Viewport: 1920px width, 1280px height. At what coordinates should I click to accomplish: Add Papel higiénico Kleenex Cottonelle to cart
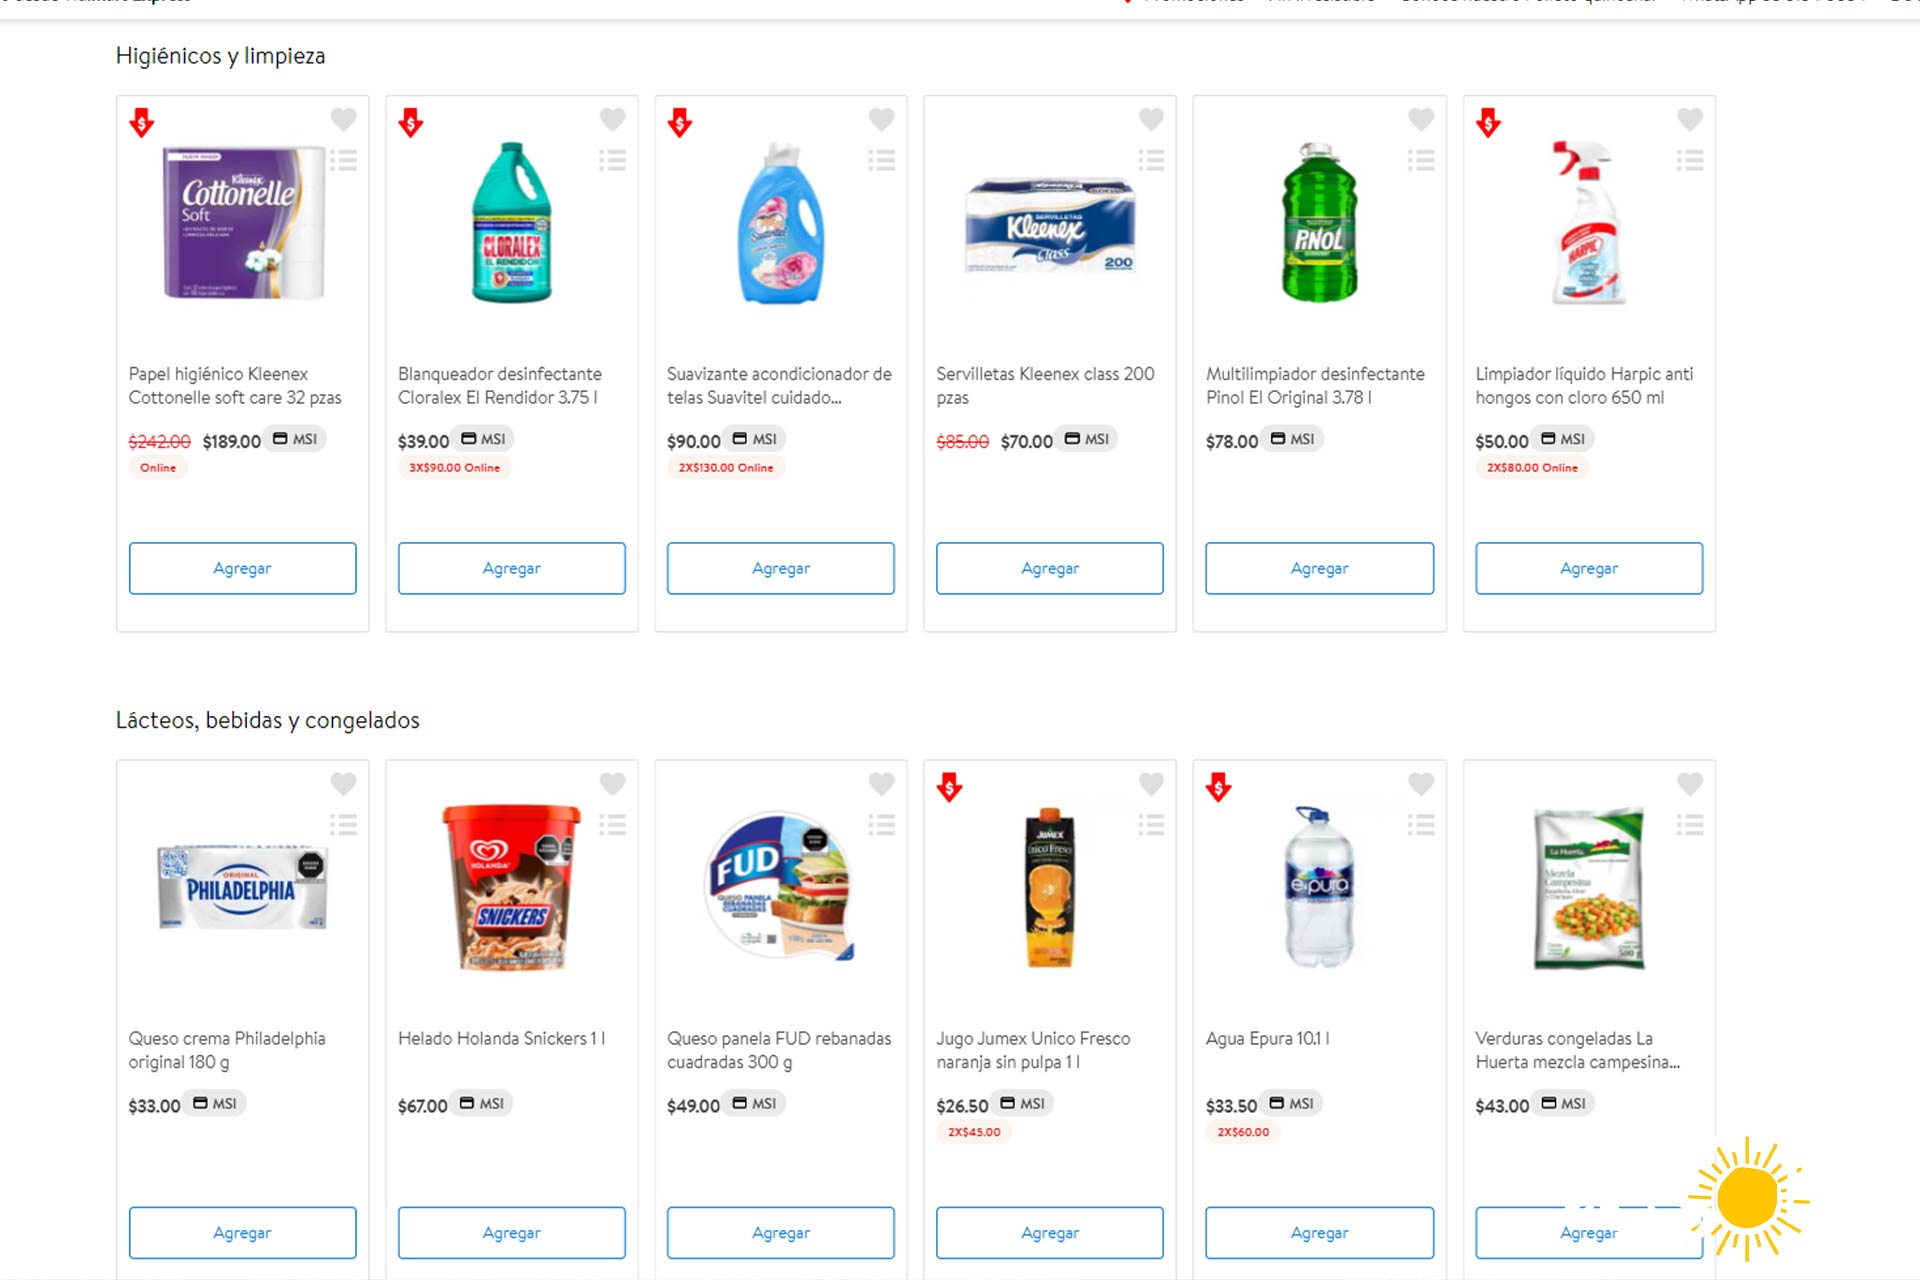click(x=242, y=568)
